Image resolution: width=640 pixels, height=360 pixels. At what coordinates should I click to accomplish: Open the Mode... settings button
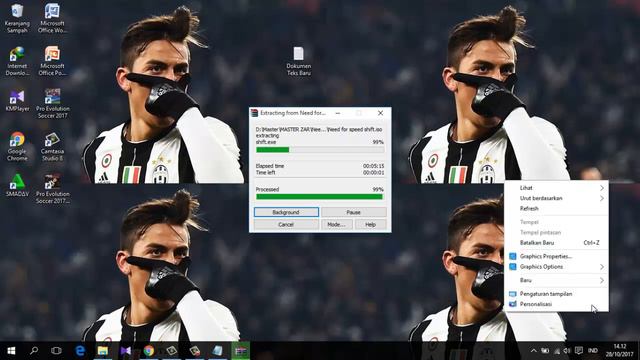(336, 224)
